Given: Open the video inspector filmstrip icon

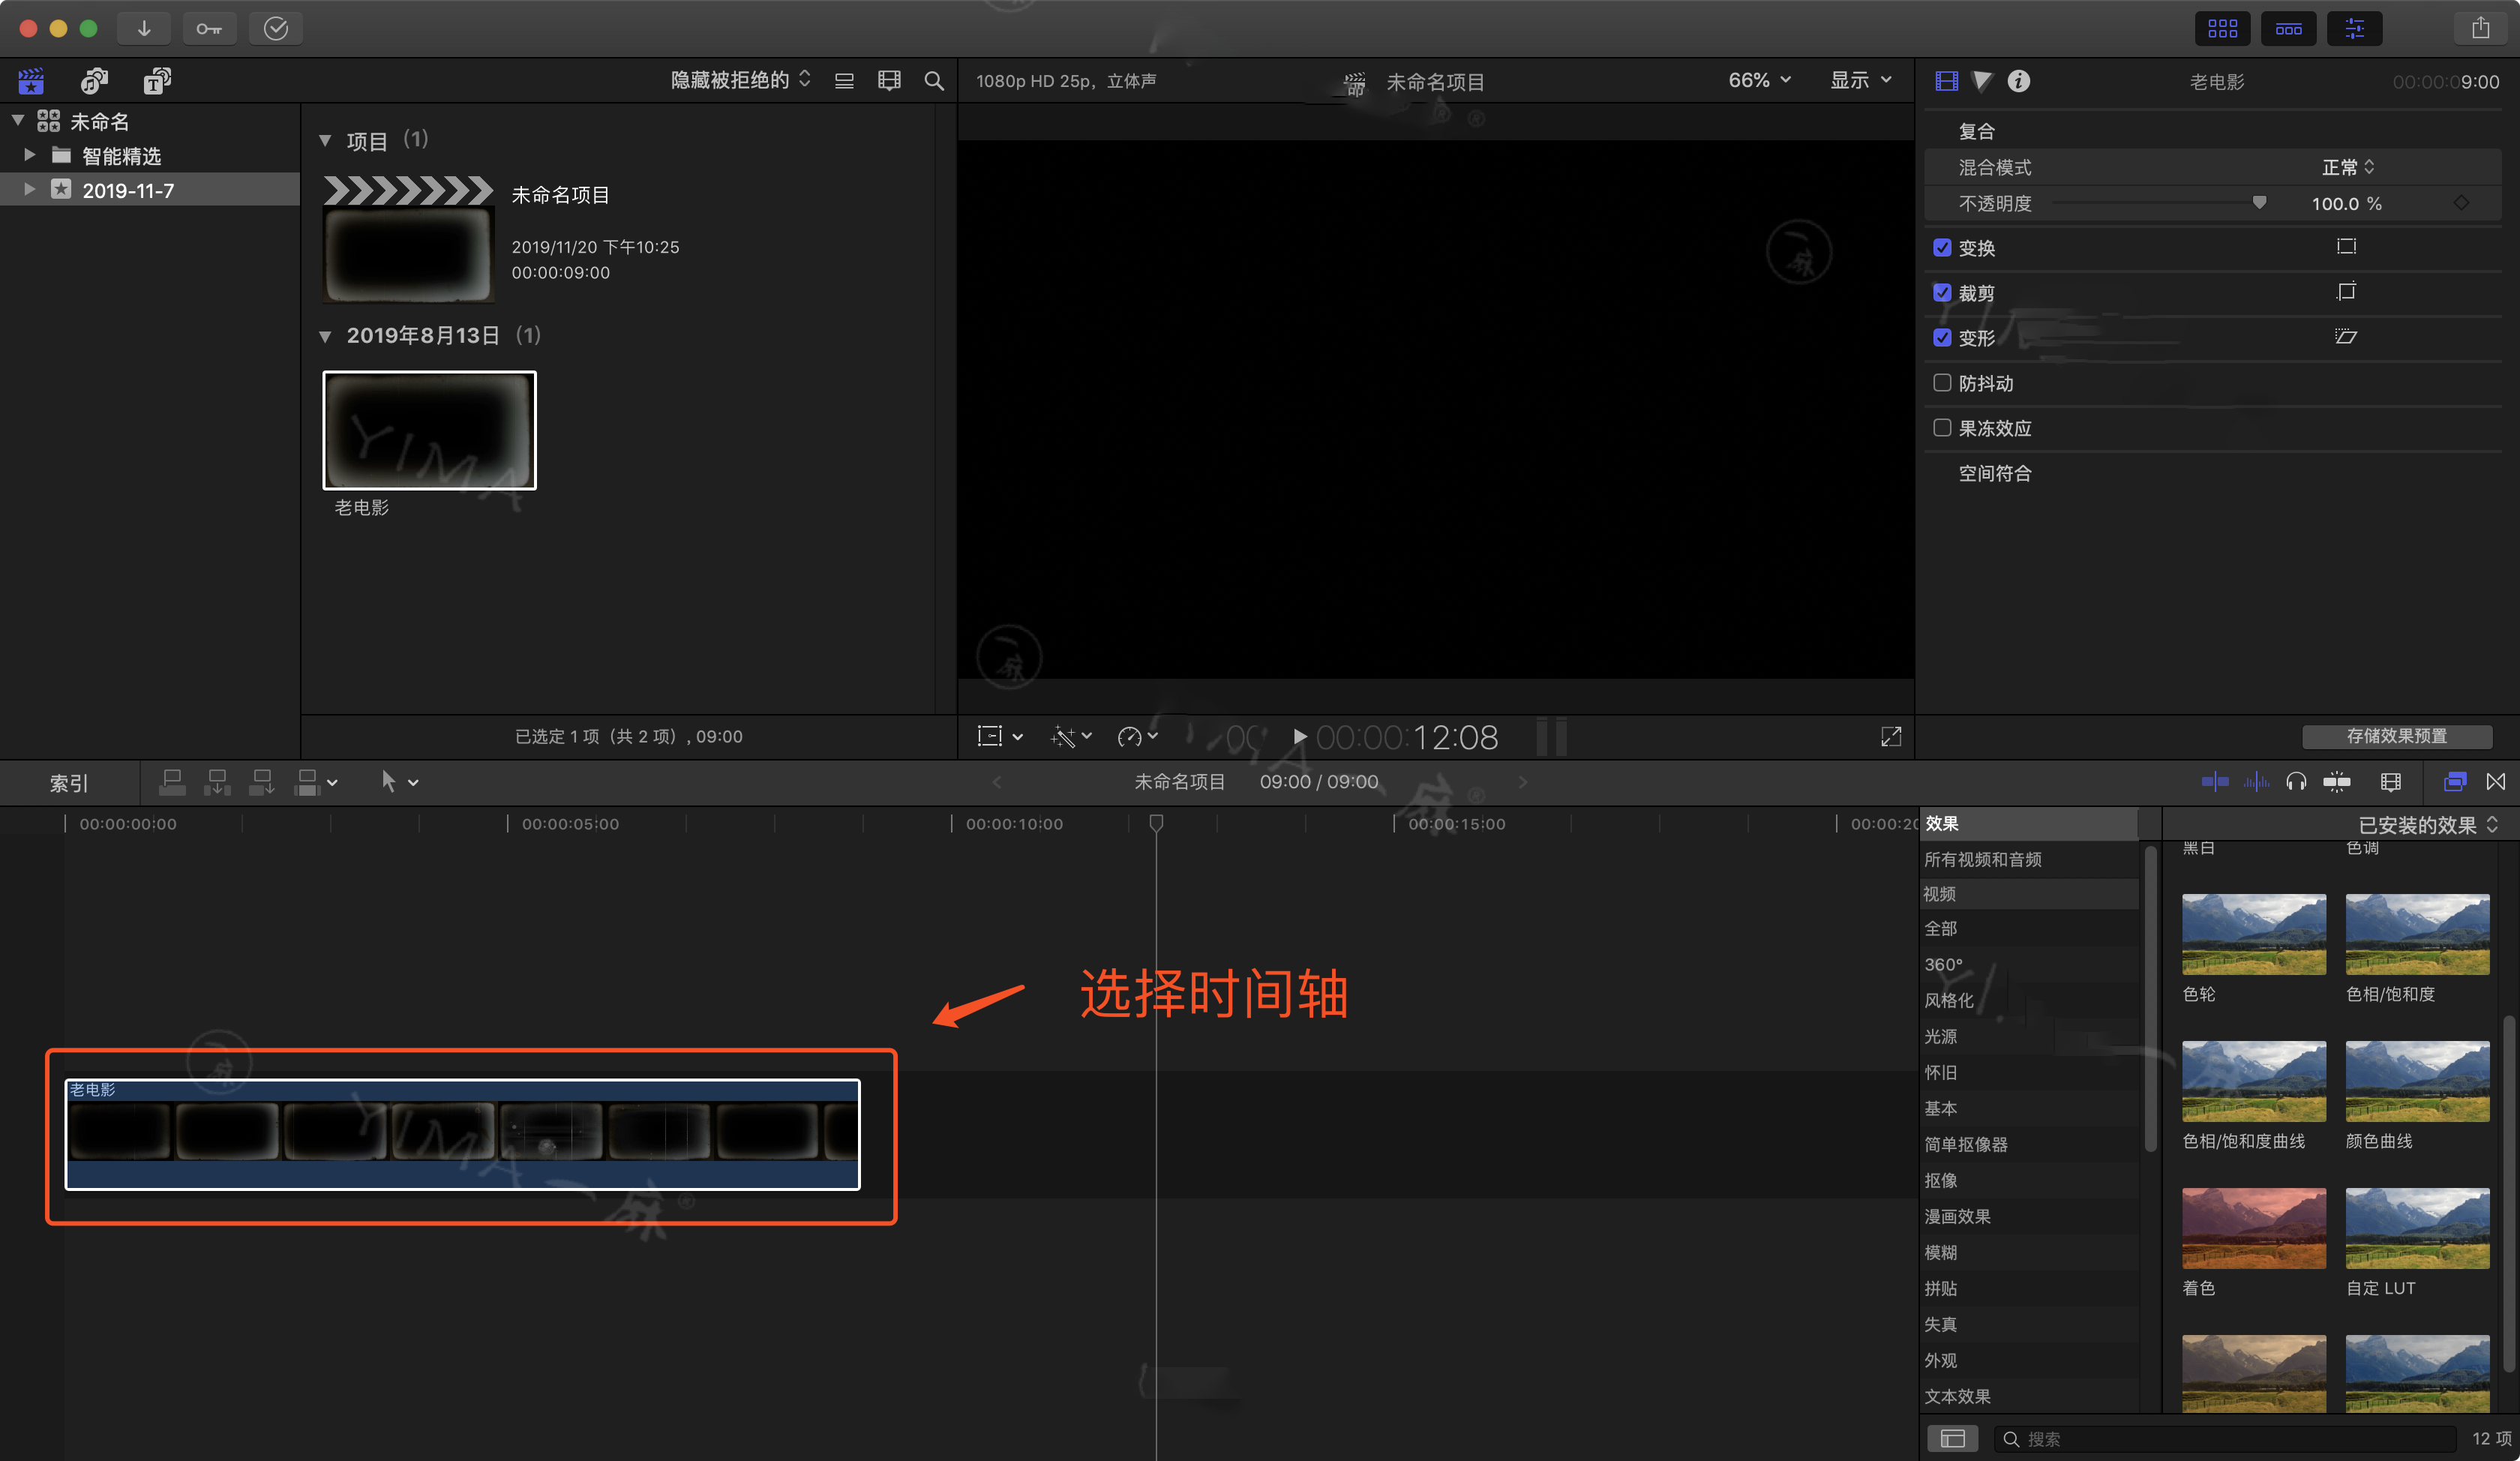Looking at the screenshot, I should point(1946,81).
